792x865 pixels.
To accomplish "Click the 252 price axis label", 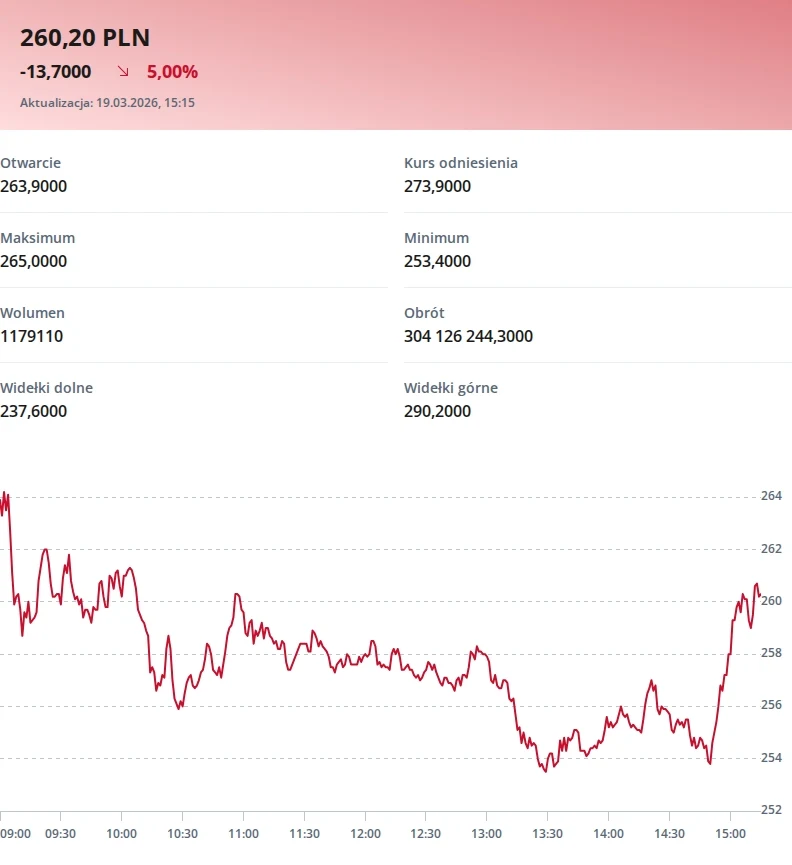I will [x=771, y=810].
